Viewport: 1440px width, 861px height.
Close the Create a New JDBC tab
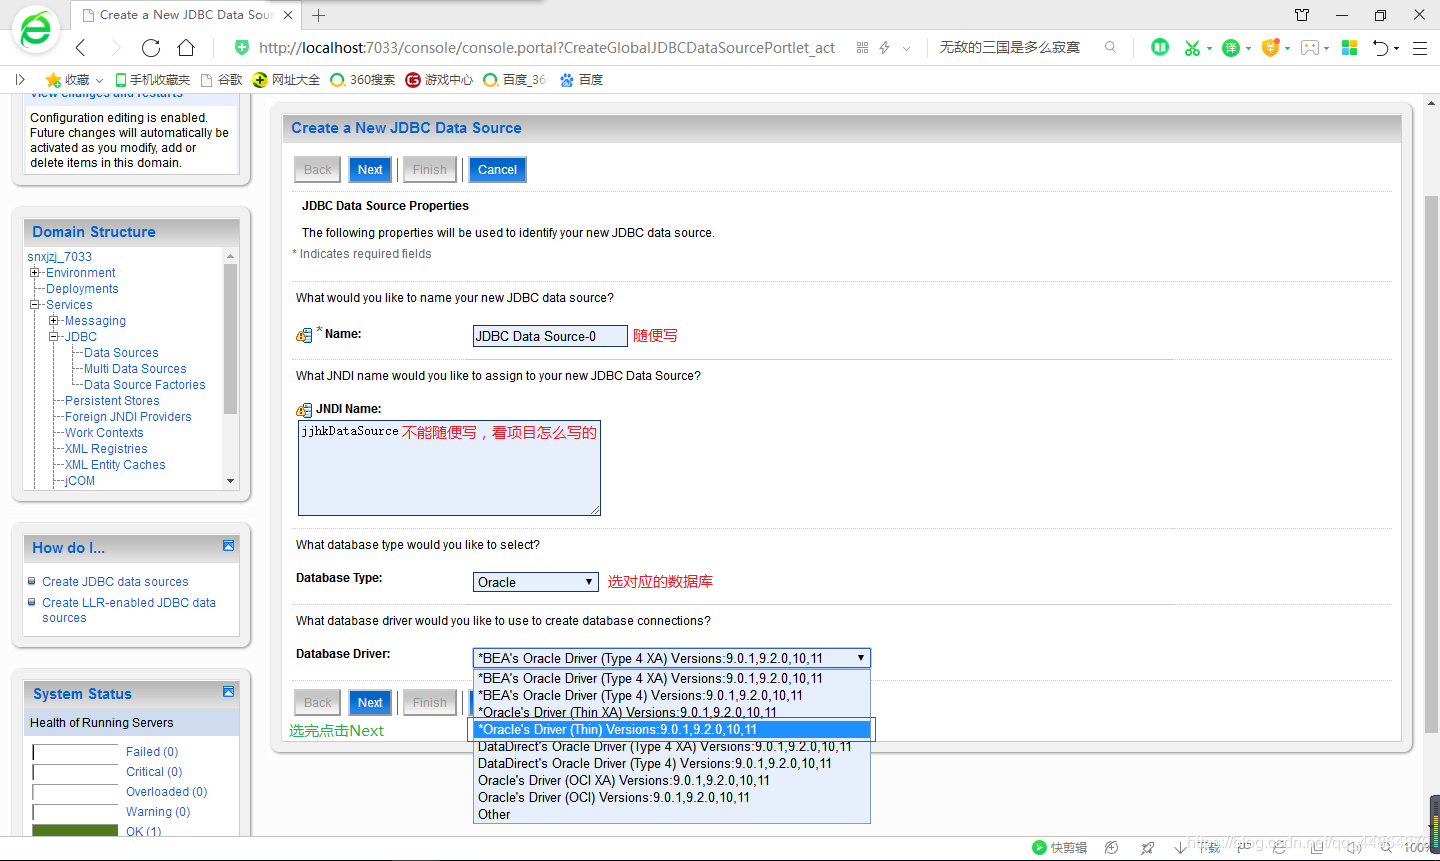tap(288, 15)
